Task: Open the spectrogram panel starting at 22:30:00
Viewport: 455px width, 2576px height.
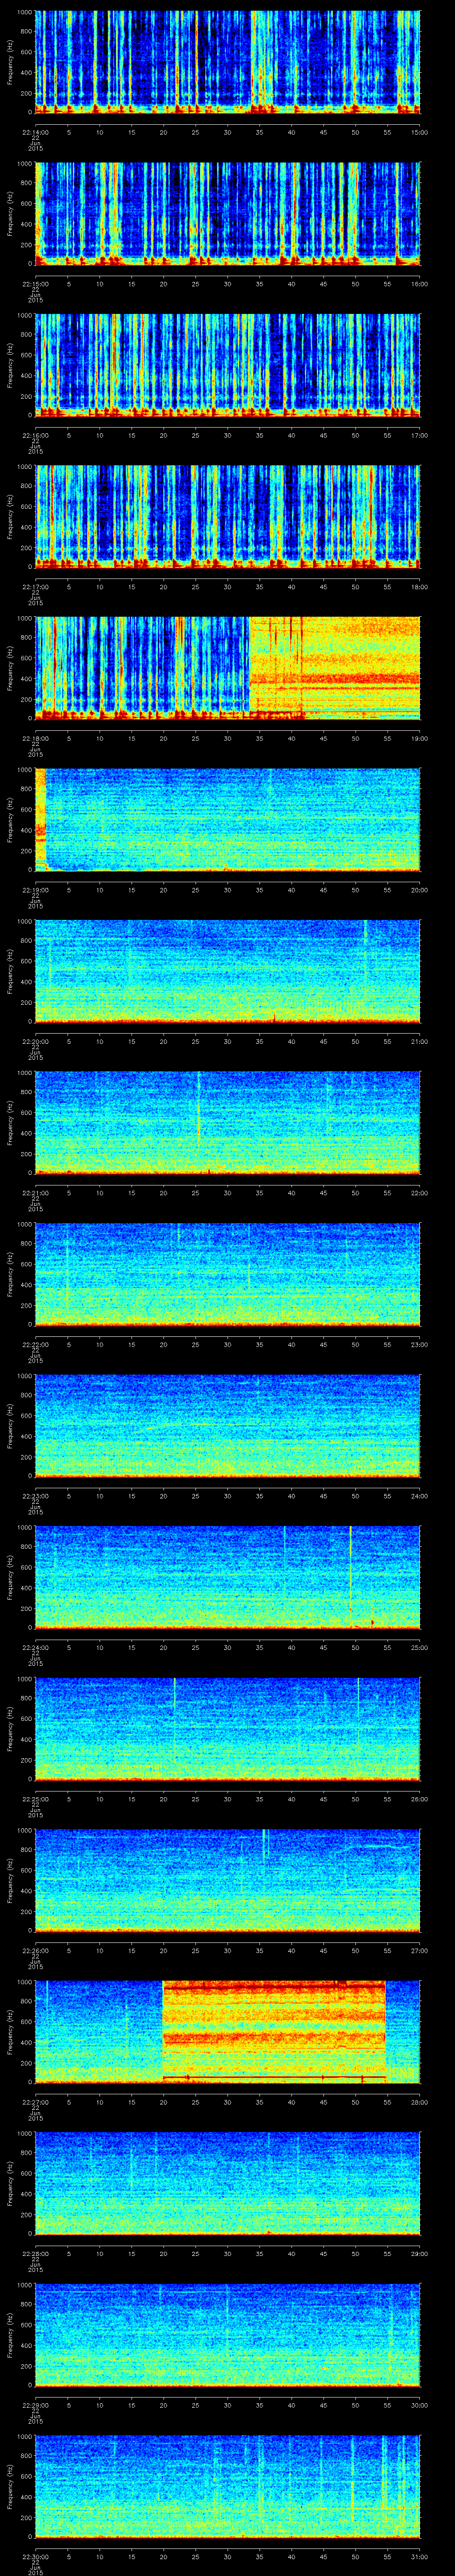Action: 228,2486
